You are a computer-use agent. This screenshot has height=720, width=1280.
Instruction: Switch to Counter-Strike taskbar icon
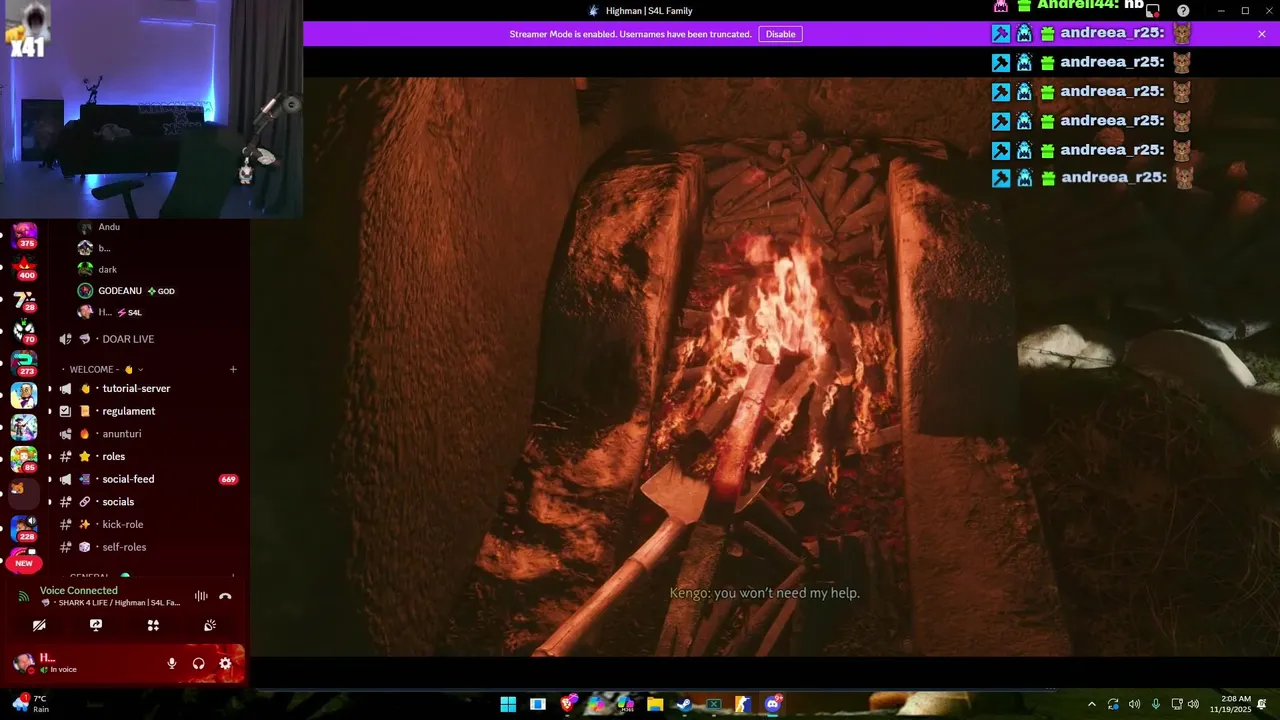coord(743,704)
